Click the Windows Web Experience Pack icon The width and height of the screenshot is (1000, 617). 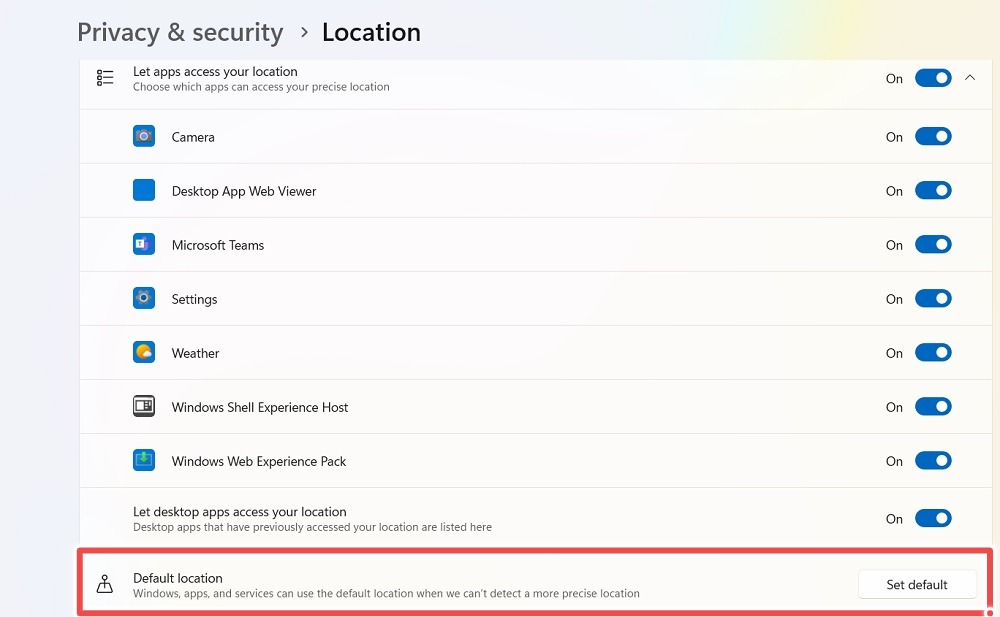(x=143, y=460)
